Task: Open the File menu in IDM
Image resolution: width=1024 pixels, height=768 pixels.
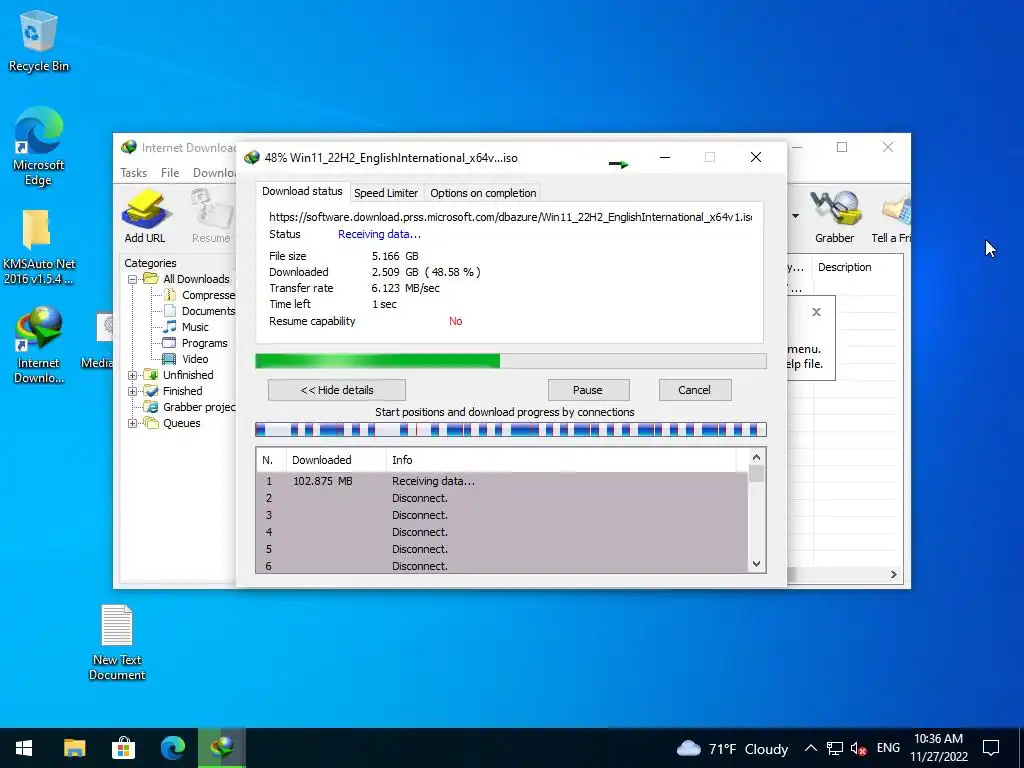Action: tap(170, 172)
